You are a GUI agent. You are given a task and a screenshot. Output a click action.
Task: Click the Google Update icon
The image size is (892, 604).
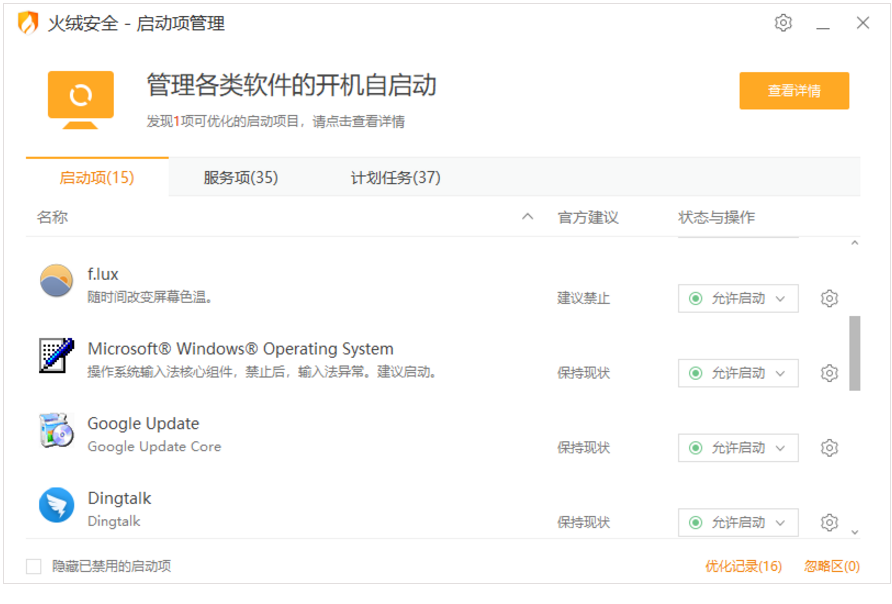(57, 430)
